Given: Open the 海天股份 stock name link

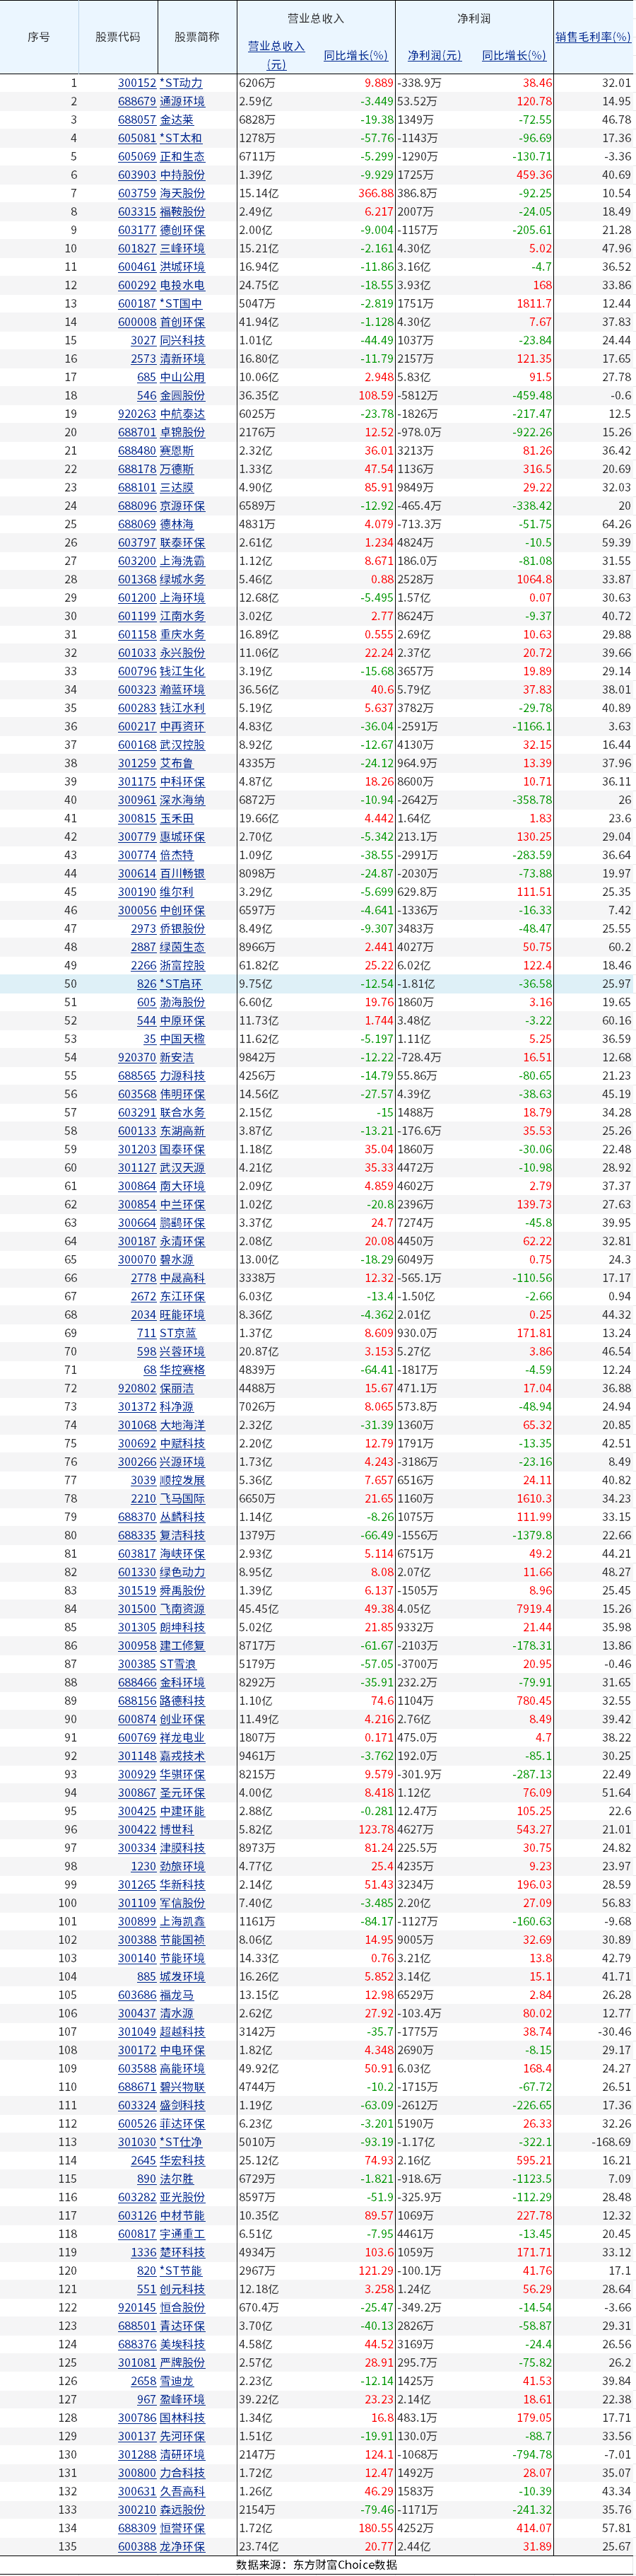Looking at the screenshot, I should click(182, 194).
